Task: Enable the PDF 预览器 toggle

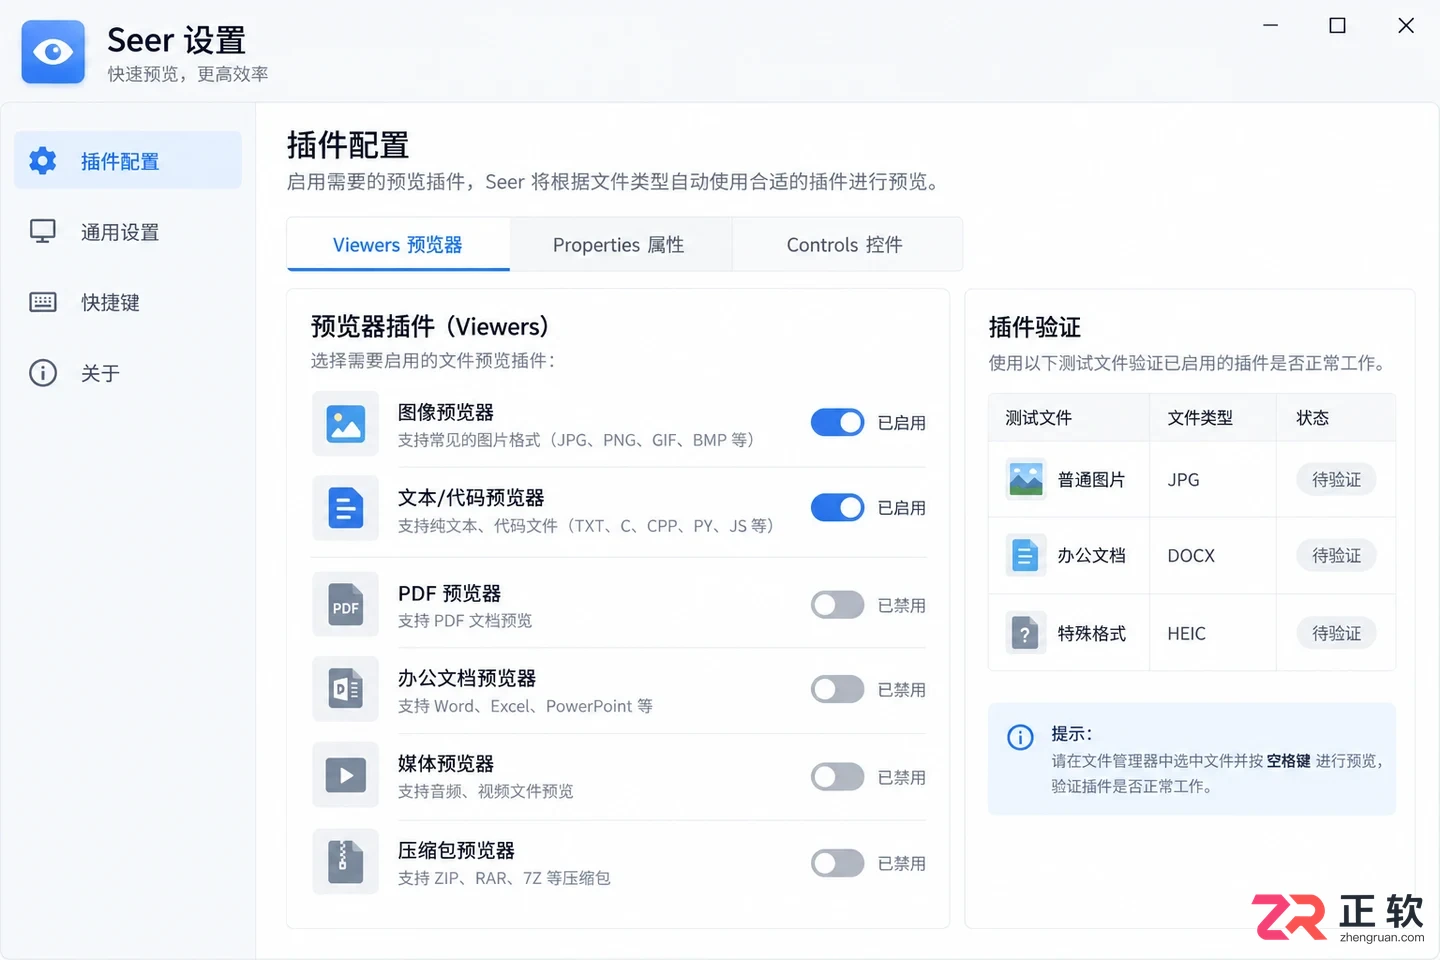Action: pos(838,605)
